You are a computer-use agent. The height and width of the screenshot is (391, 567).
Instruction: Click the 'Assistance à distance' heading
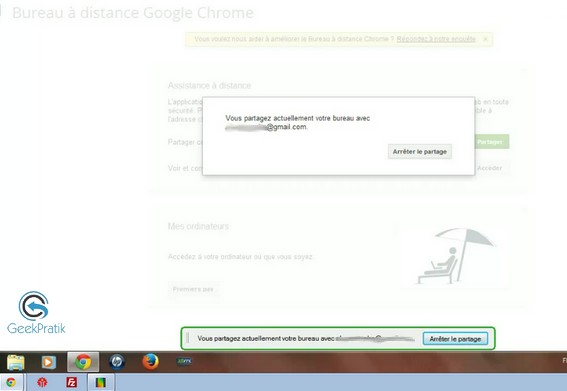[209, 86]
